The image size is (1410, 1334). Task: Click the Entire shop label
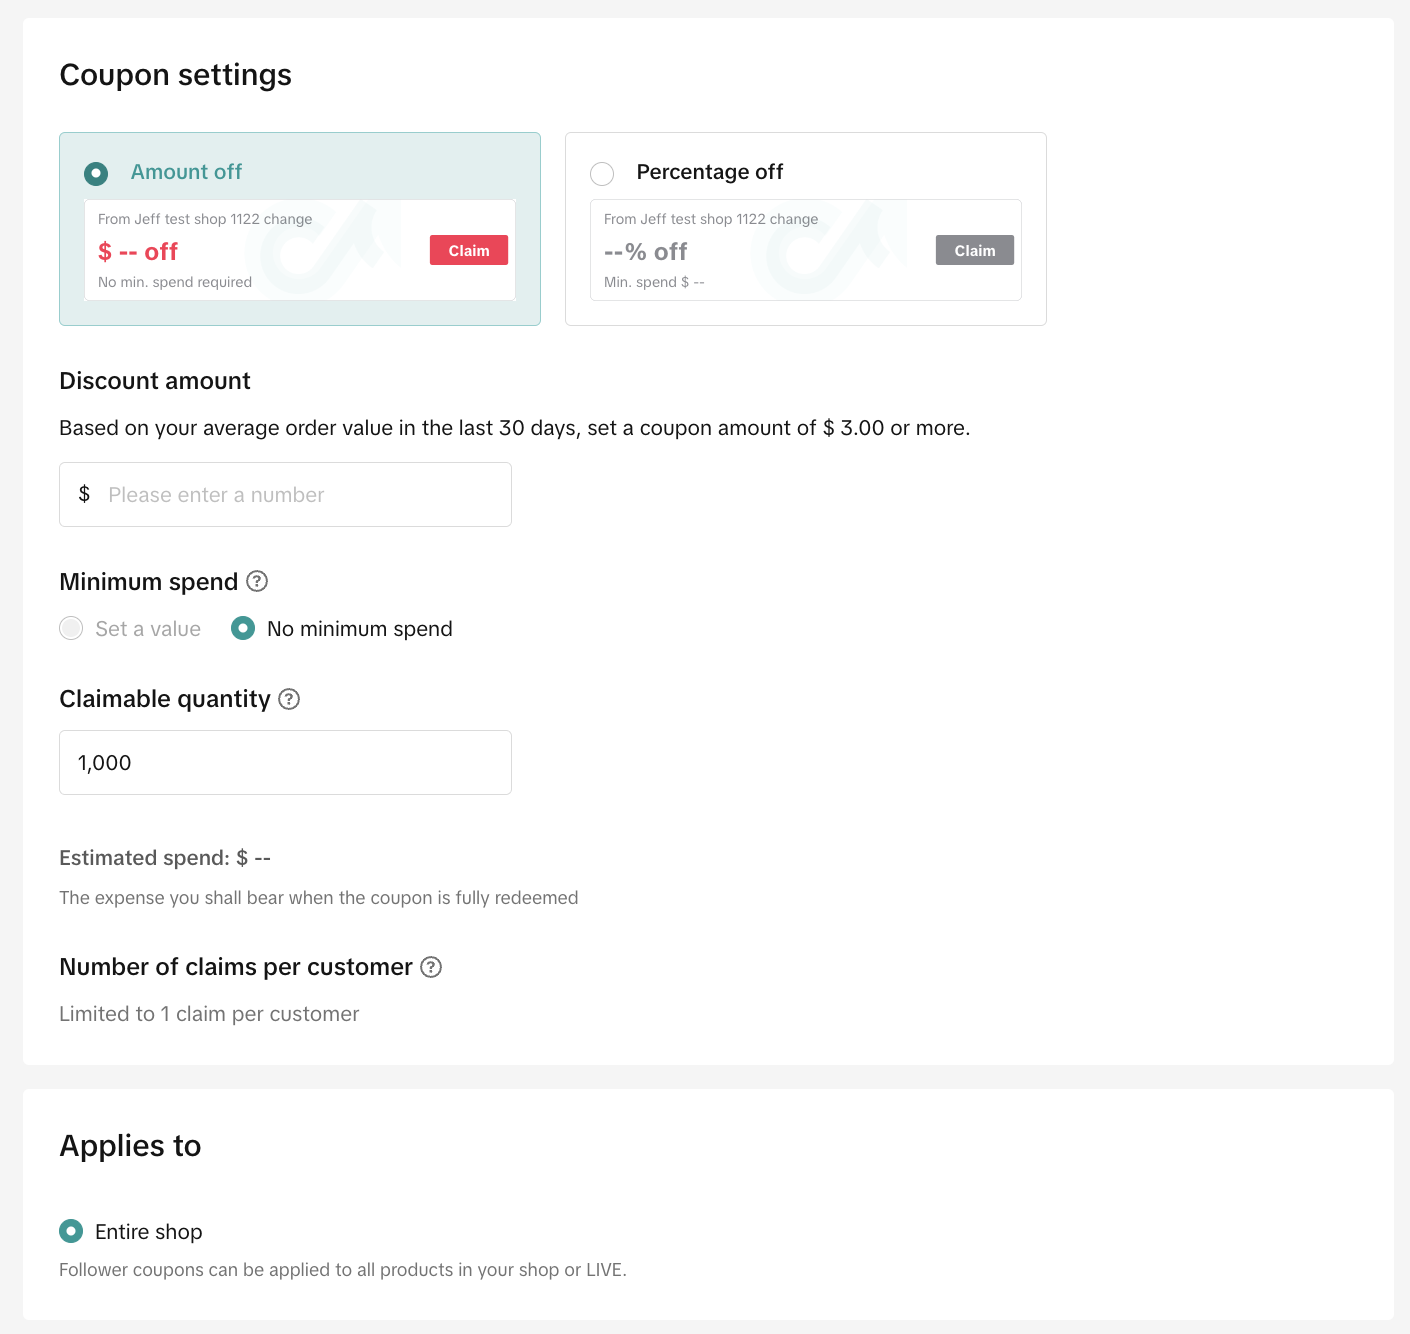pos(148,1232)
